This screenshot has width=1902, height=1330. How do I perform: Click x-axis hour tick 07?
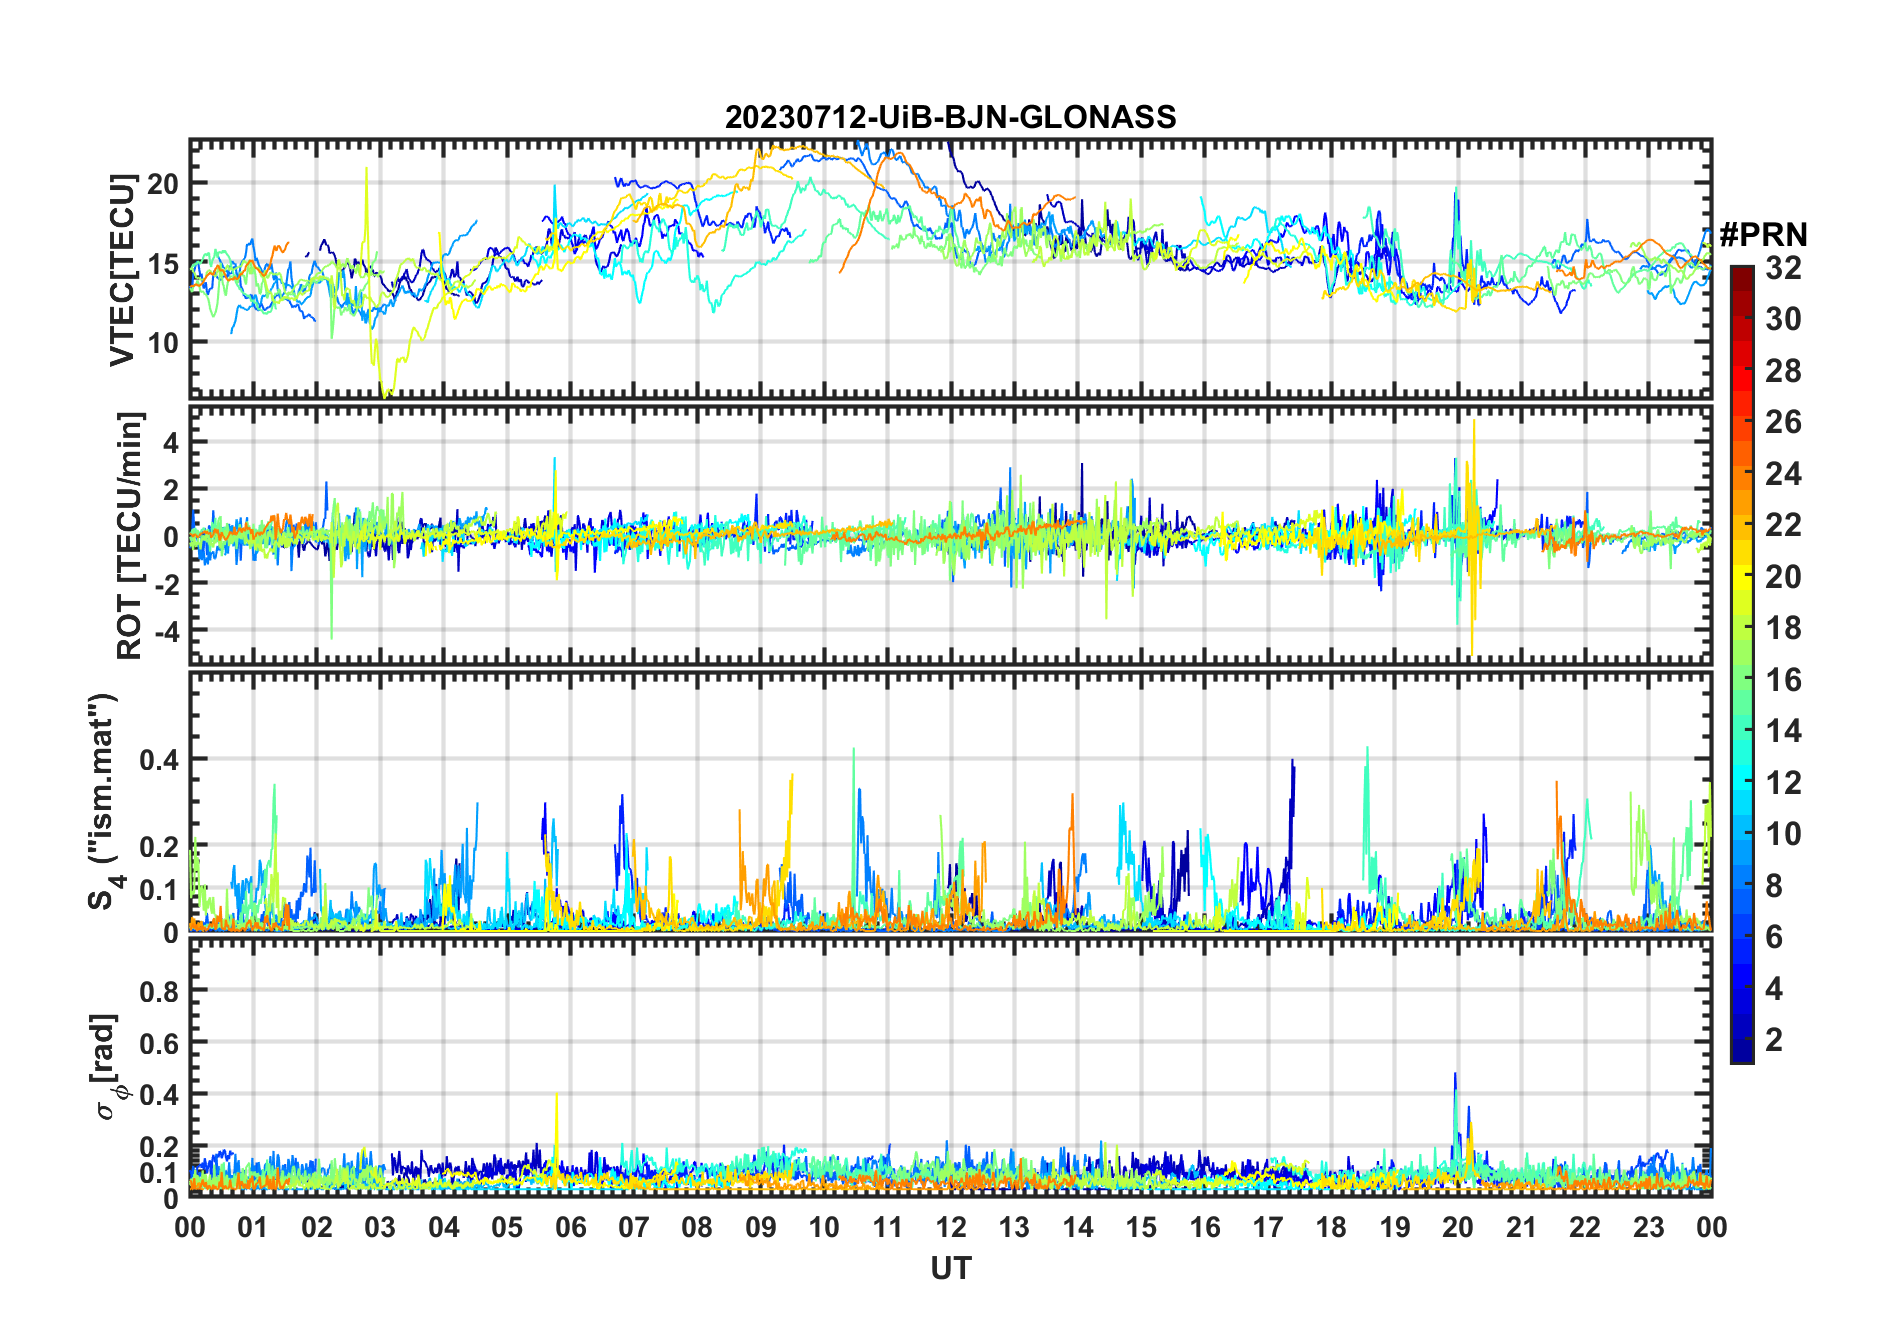coord(634,1227)
